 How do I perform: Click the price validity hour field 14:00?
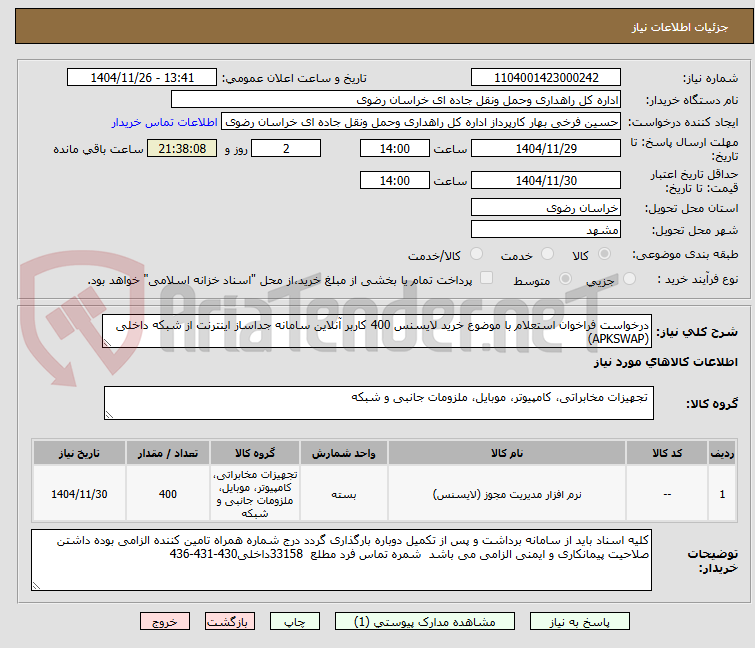pos(395,181)
